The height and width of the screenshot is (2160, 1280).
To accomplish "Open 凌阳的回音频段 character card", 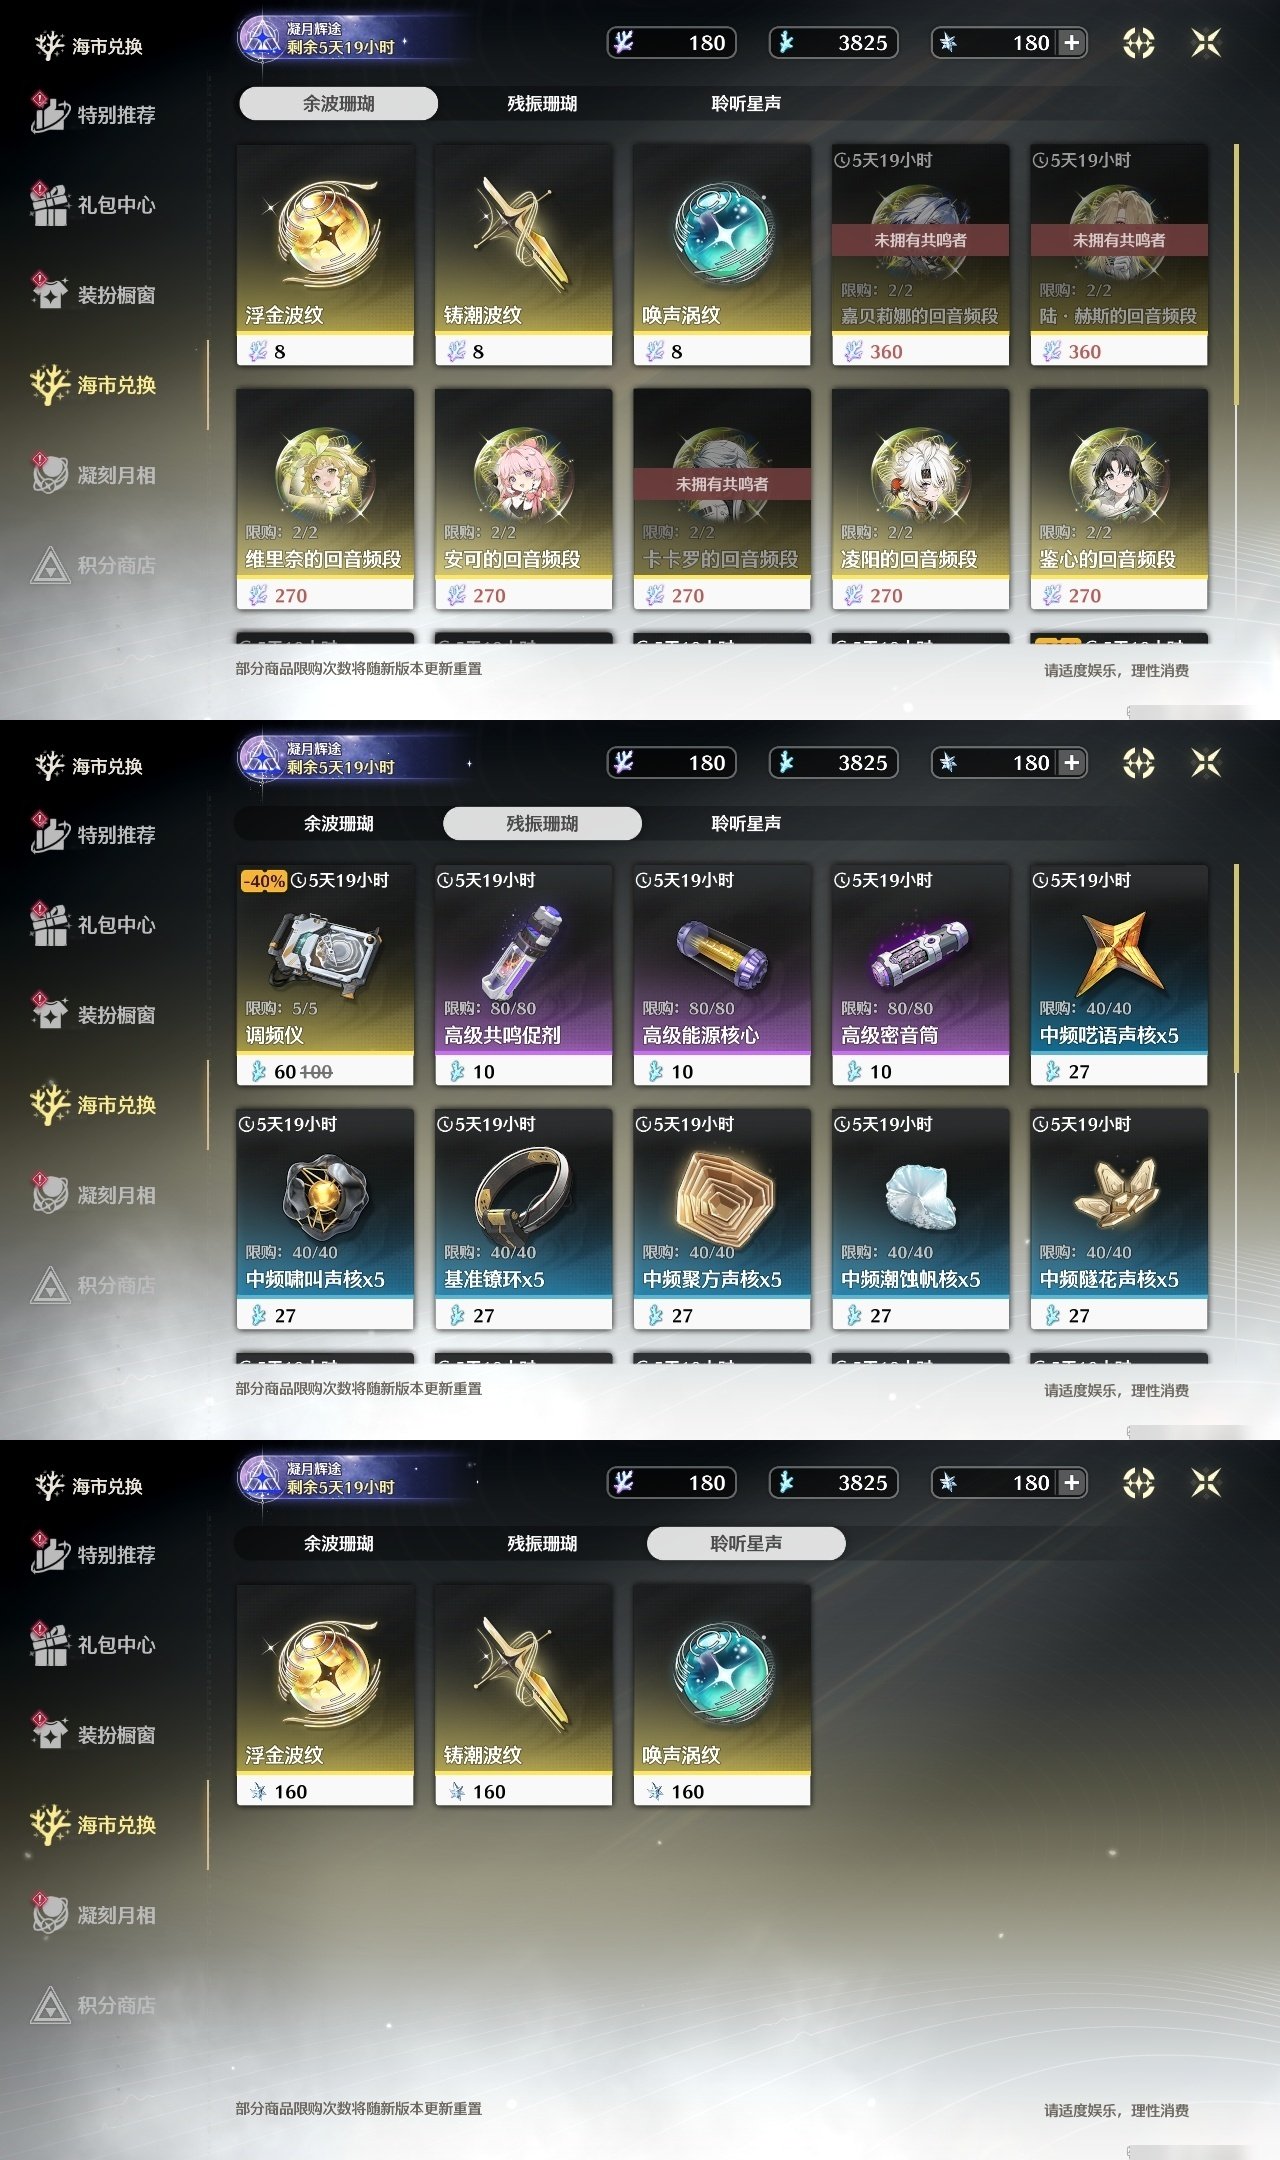I will pos(920,499).
